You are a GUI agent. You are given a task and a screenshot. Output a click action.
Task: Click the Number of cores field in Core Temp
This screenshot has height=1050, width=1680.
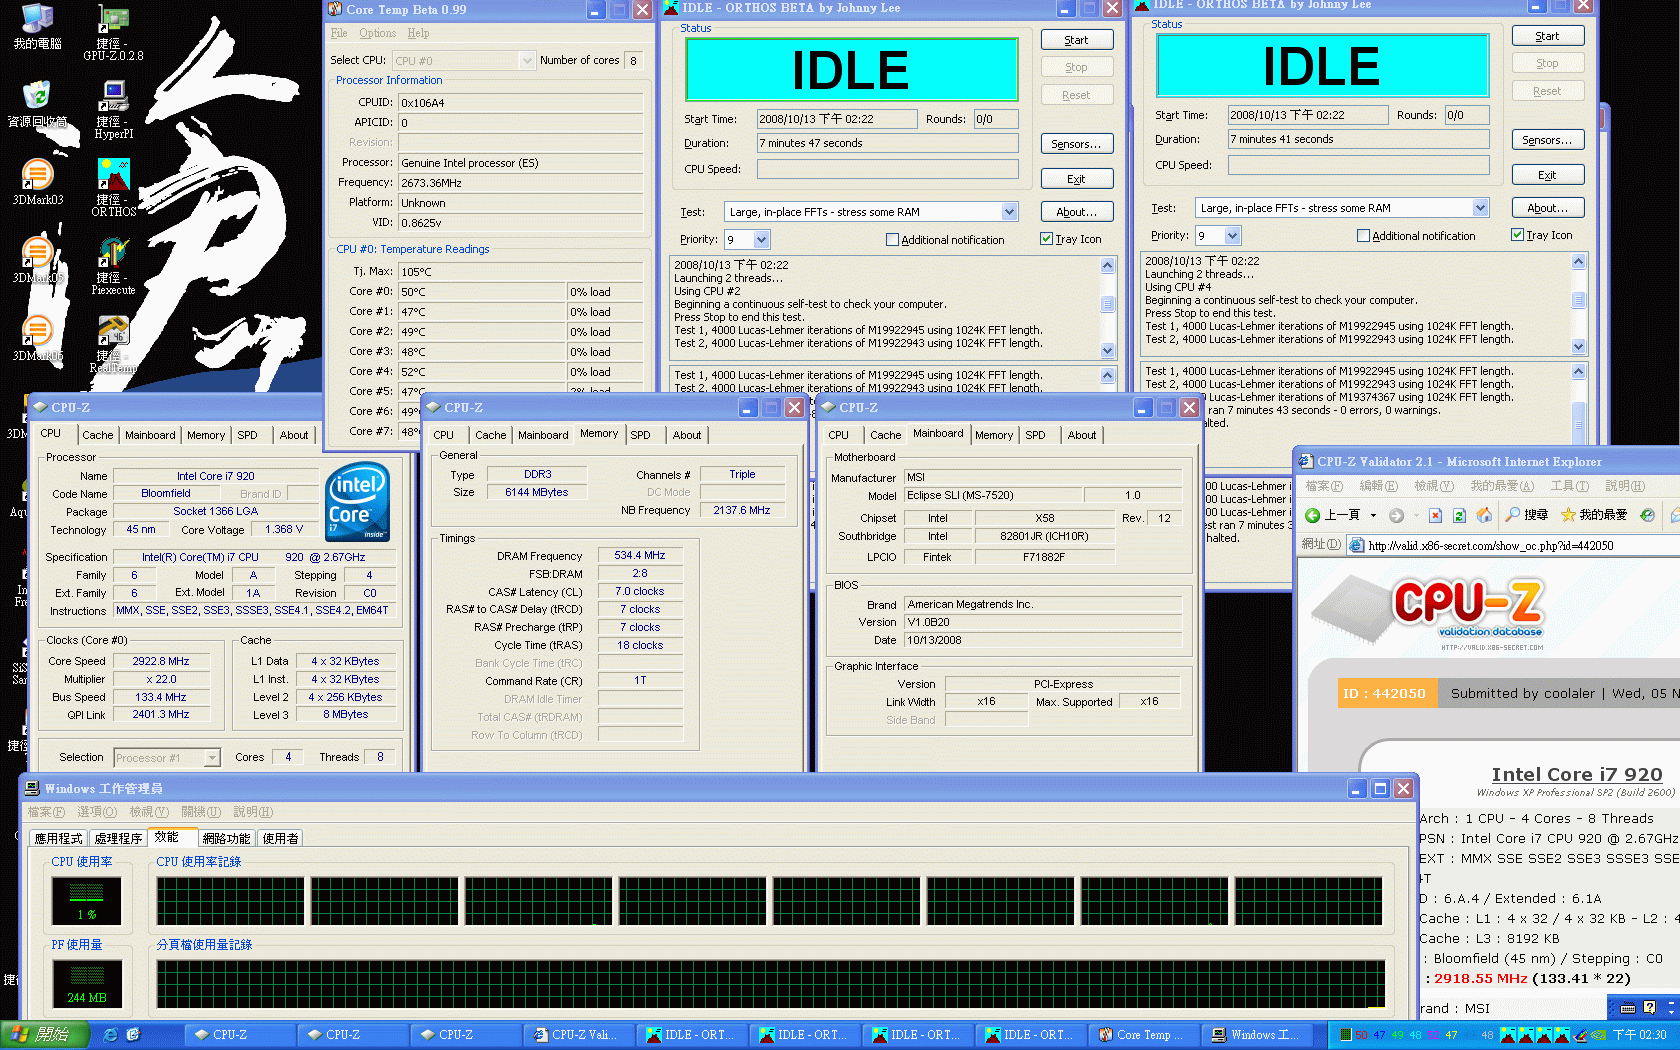tap(634, 61)
